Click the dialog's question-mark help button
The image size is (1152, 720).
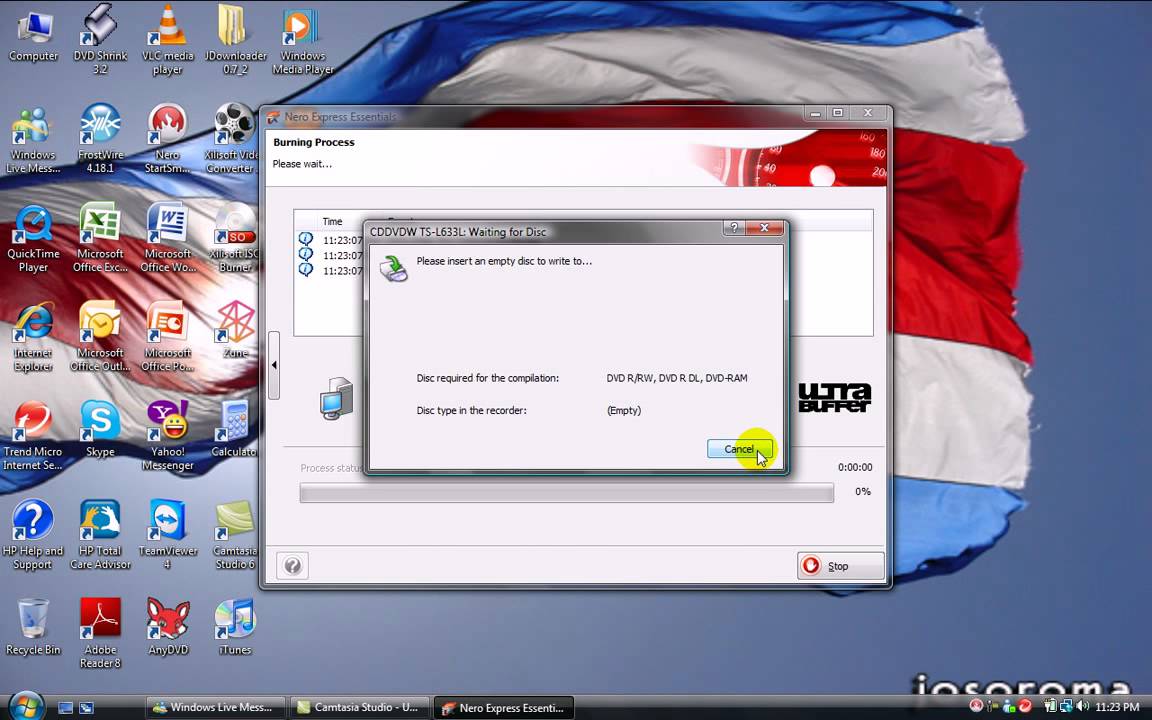[734, 228]
